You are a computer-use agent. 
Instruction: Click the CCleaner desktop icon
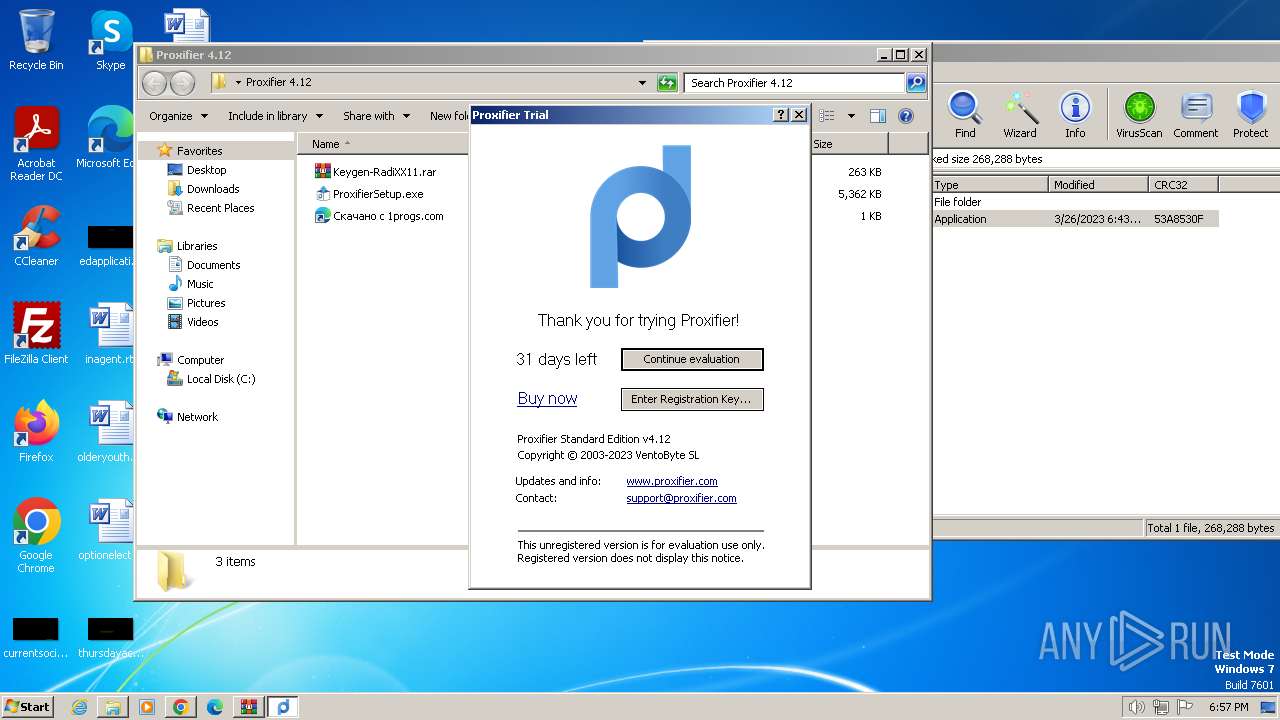point(36,236)
